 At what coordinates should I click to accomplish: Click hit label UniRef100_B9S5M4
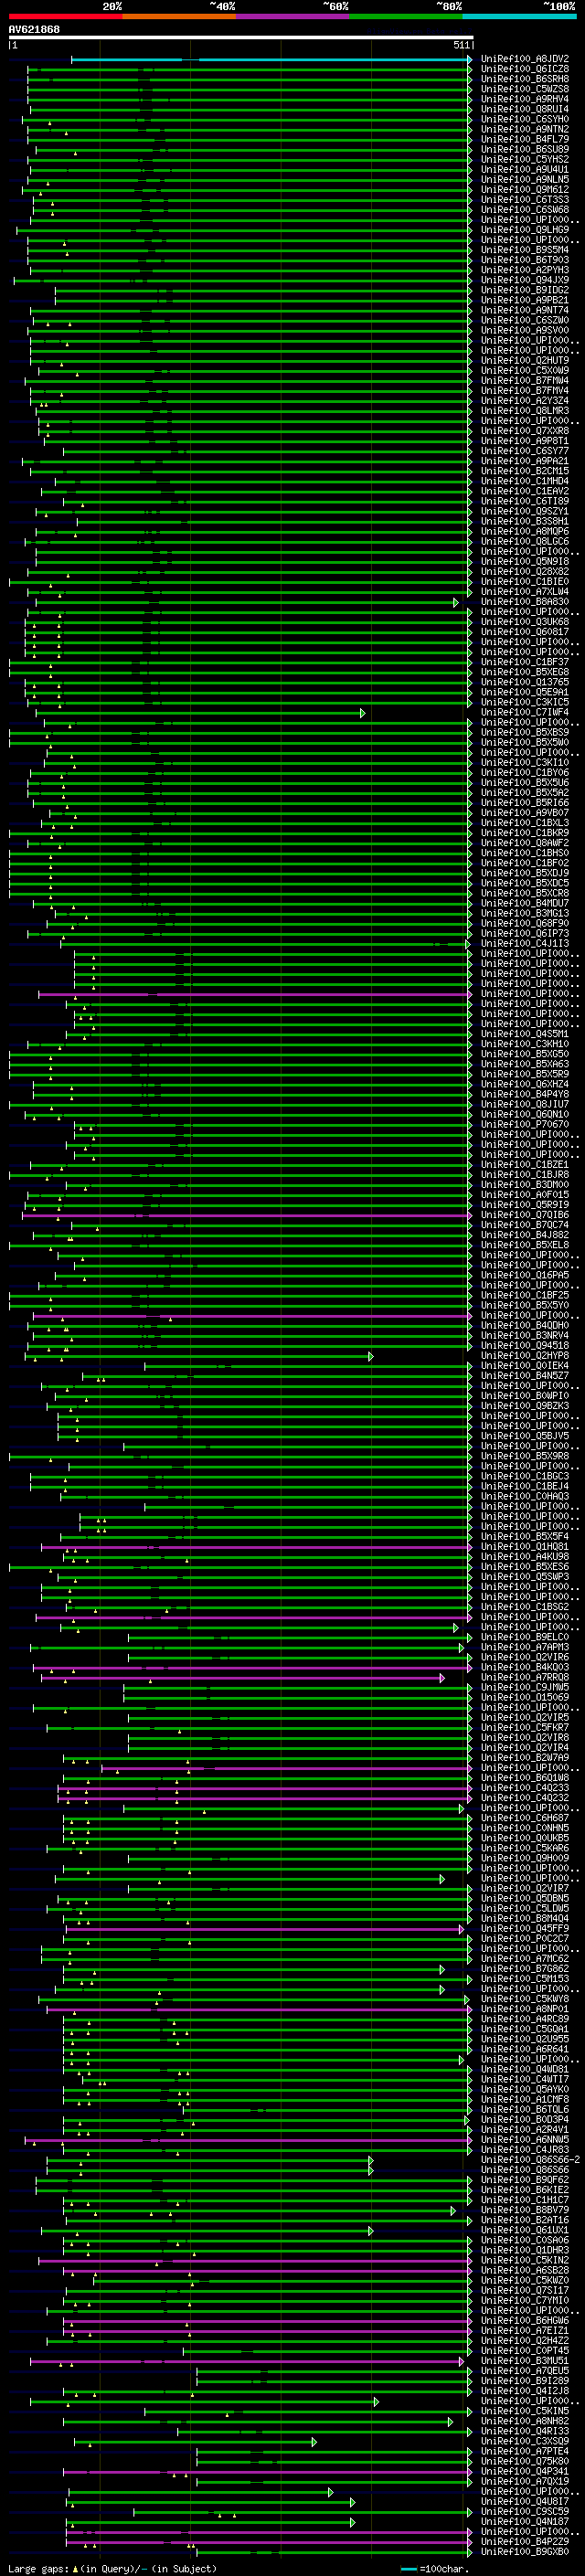pos(524,250)
